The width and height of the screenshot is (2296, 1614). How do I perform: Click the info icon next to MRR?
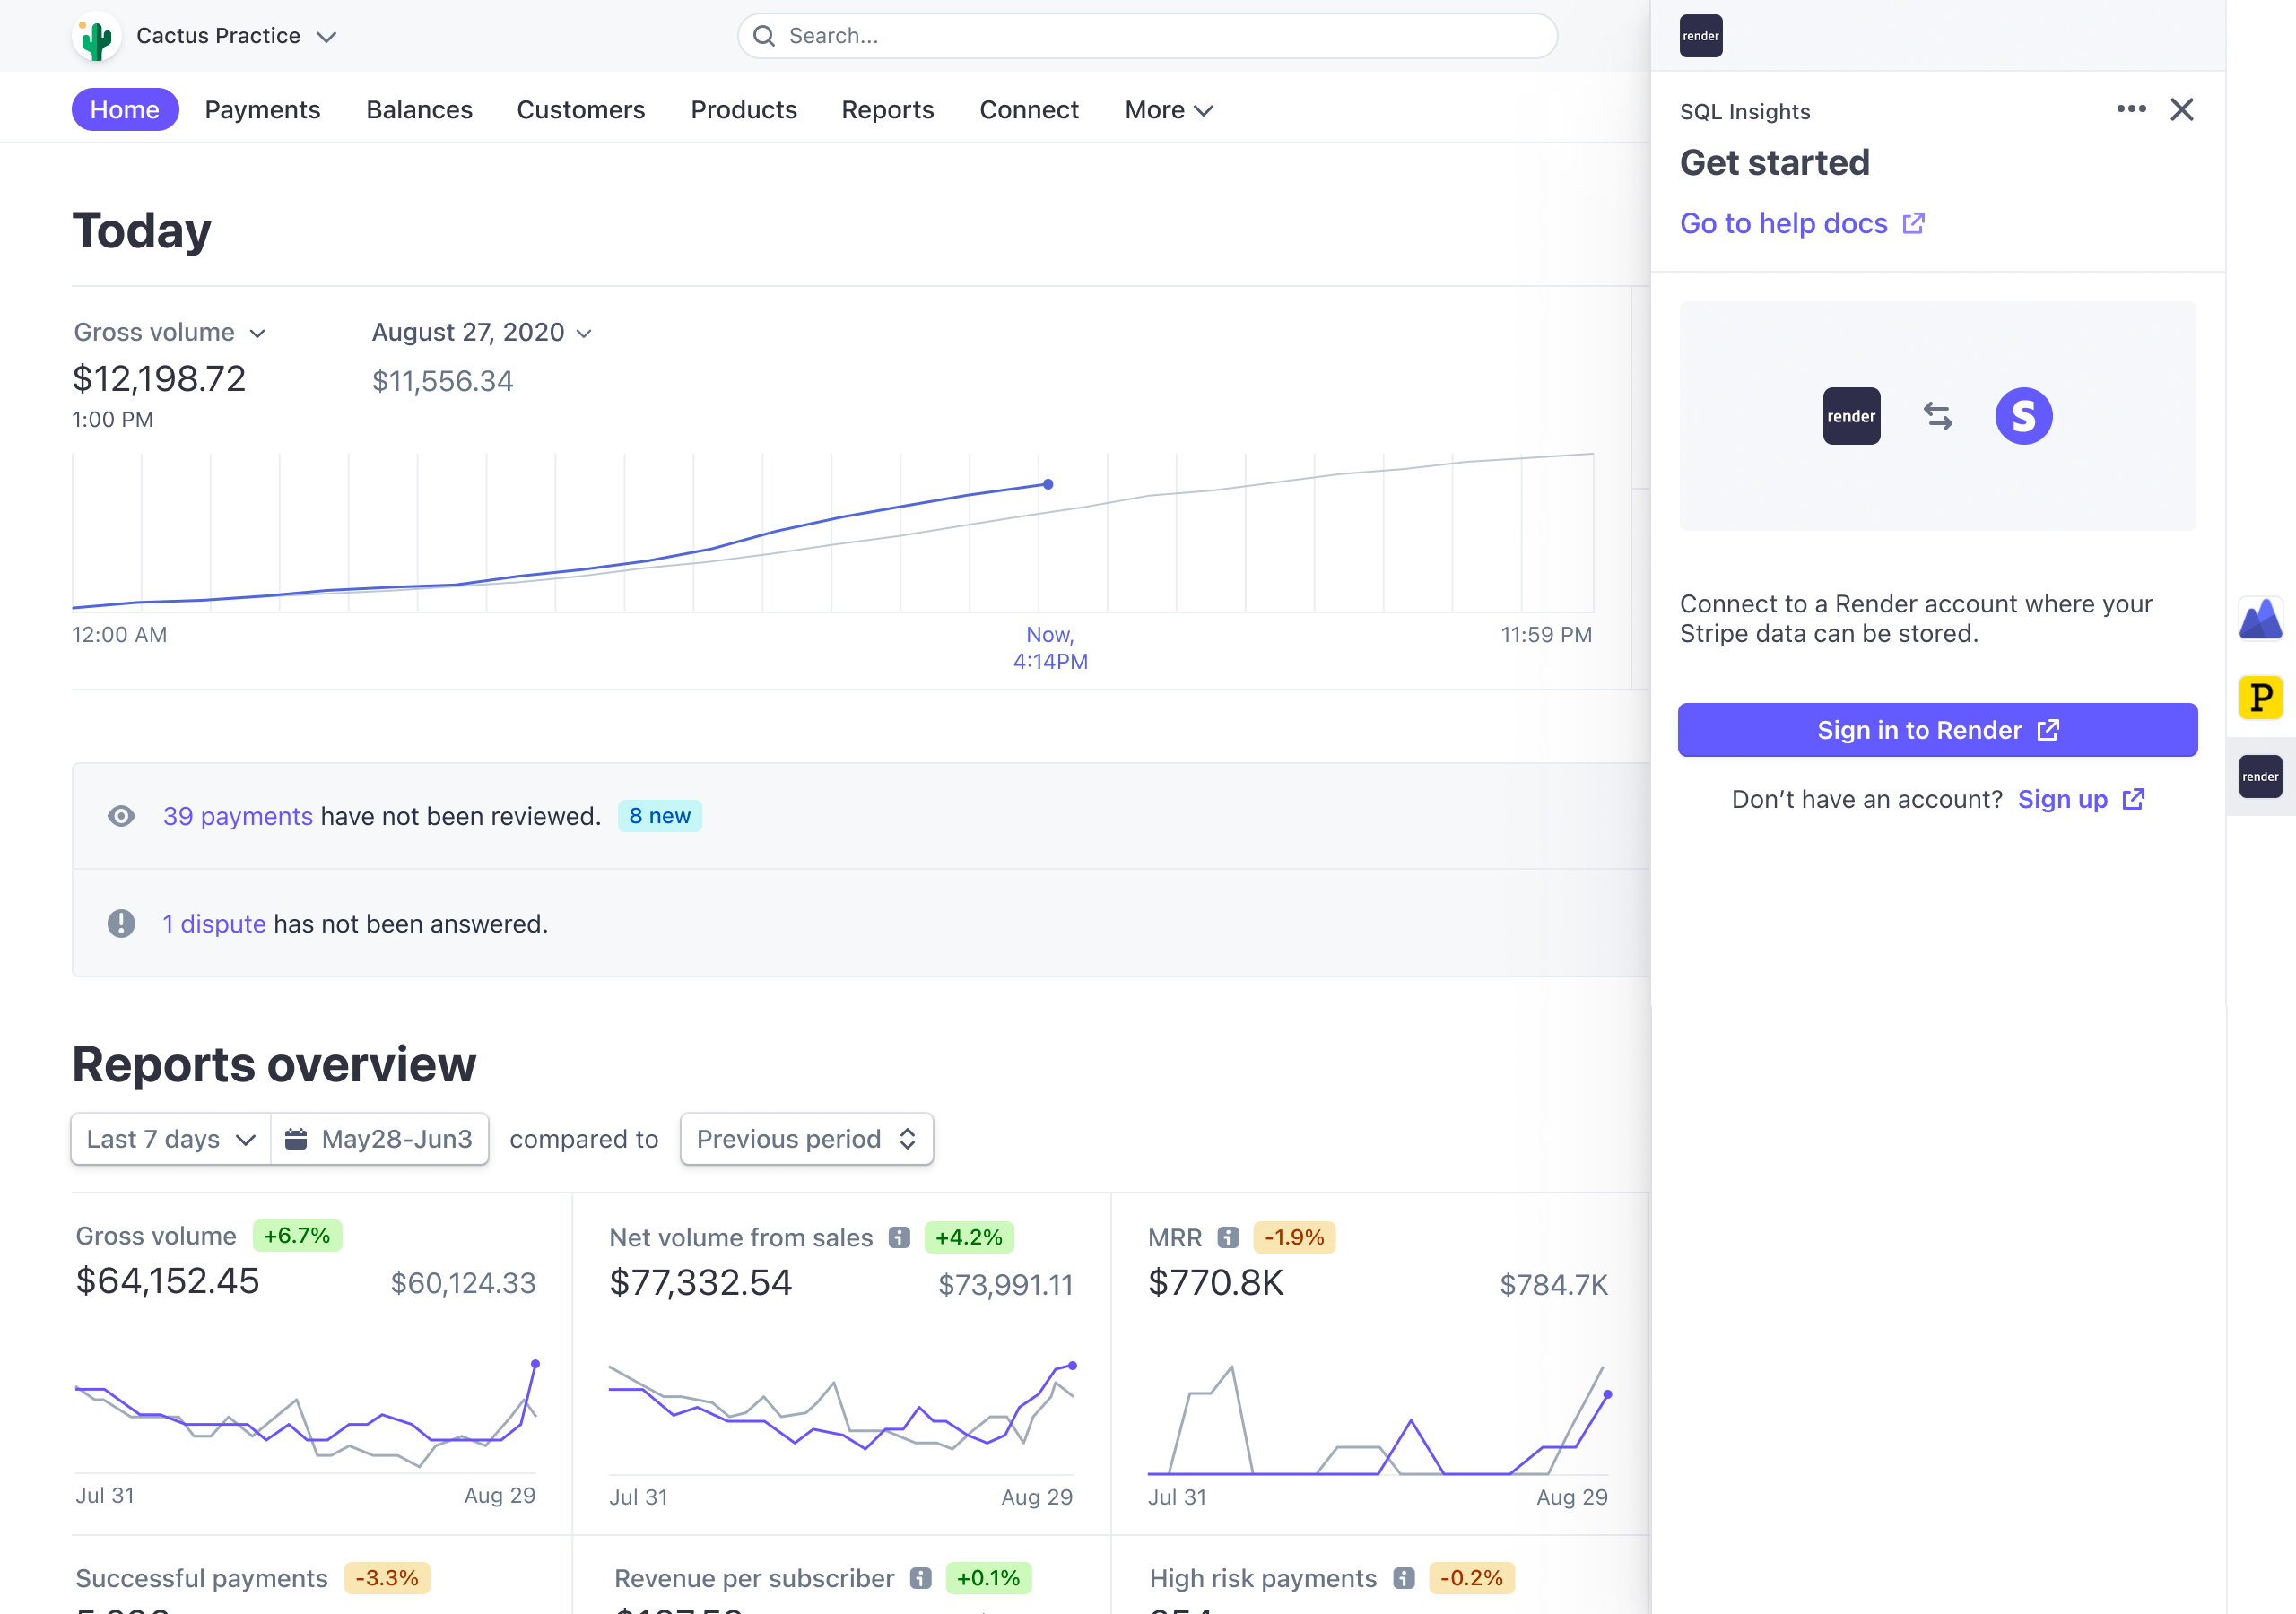tap(1228, 1237)
